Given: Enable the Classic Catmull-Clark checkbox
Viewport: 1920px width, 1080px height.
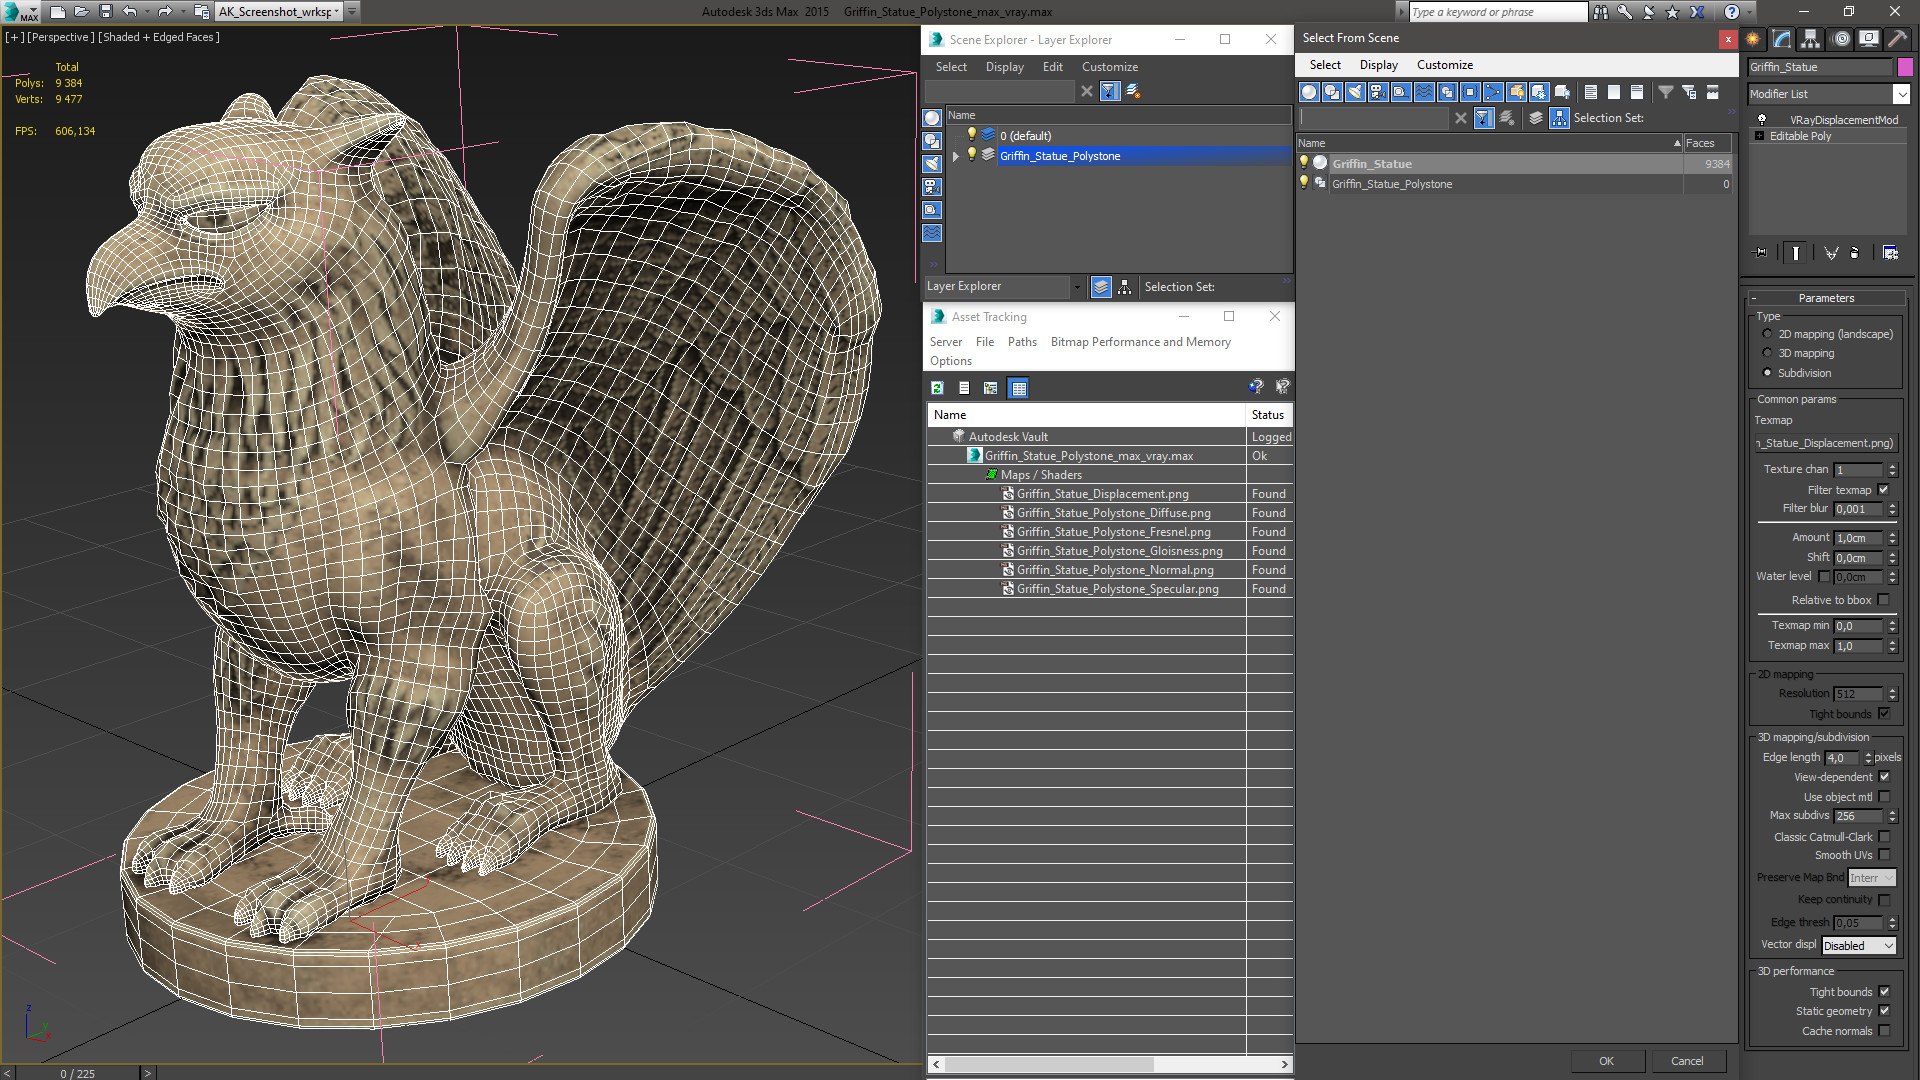Looking at the screenshot, I should coord(1884,837).
